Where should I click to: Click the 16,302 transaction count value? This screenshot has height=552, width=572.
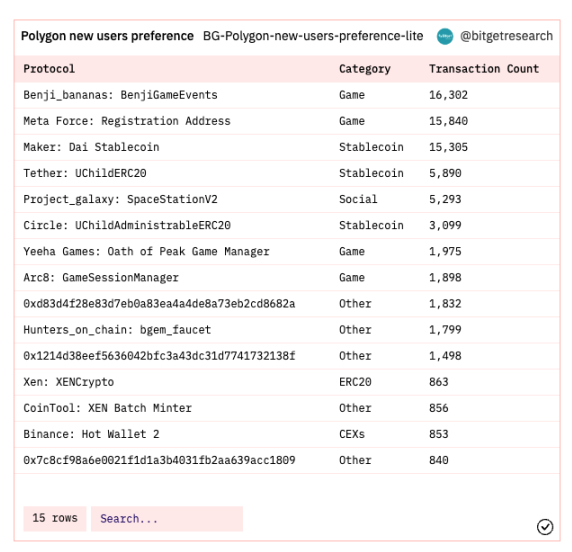(x=448, y=95)
